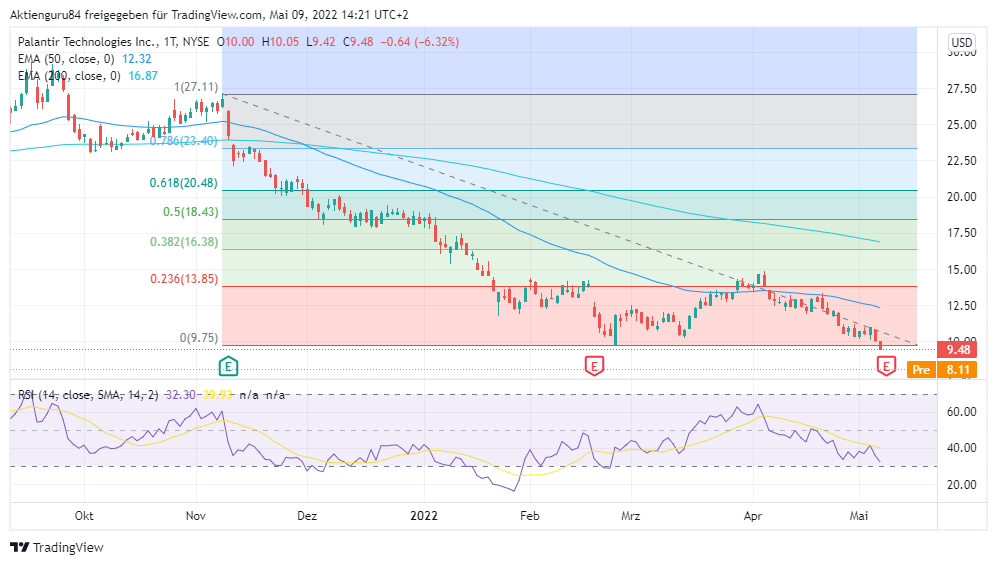Click the 20.00 price axis label
The width and height of the screenshot is (997, 565).
(961, 197)
